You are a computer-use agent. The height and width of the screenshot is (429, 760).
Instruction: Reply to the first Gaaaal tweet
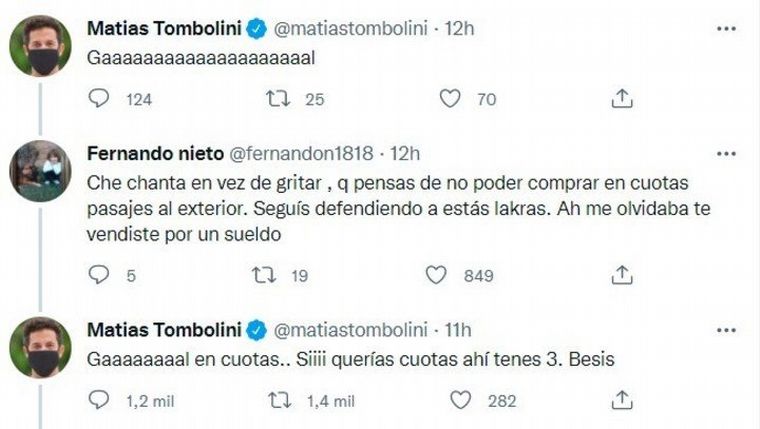point(98,98)
